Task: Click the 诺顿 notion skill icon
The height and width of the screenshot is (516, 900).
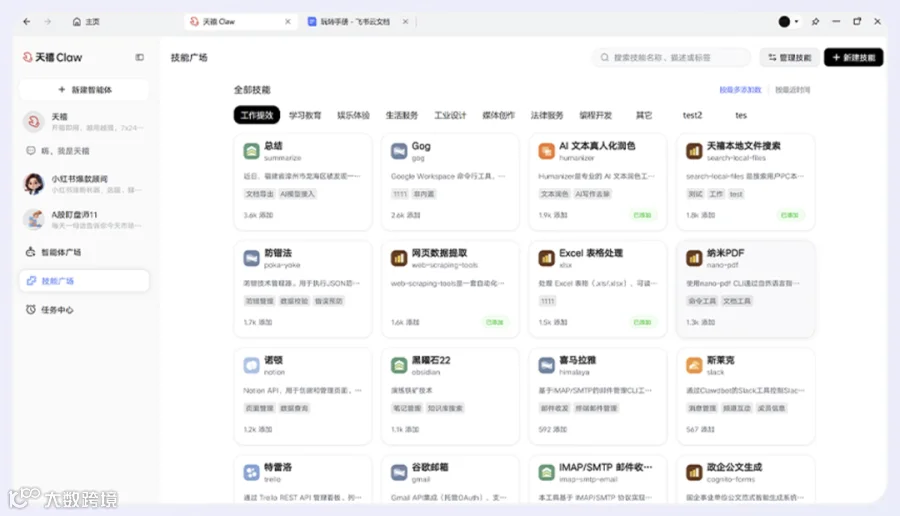Action: [x=251, y=366]
